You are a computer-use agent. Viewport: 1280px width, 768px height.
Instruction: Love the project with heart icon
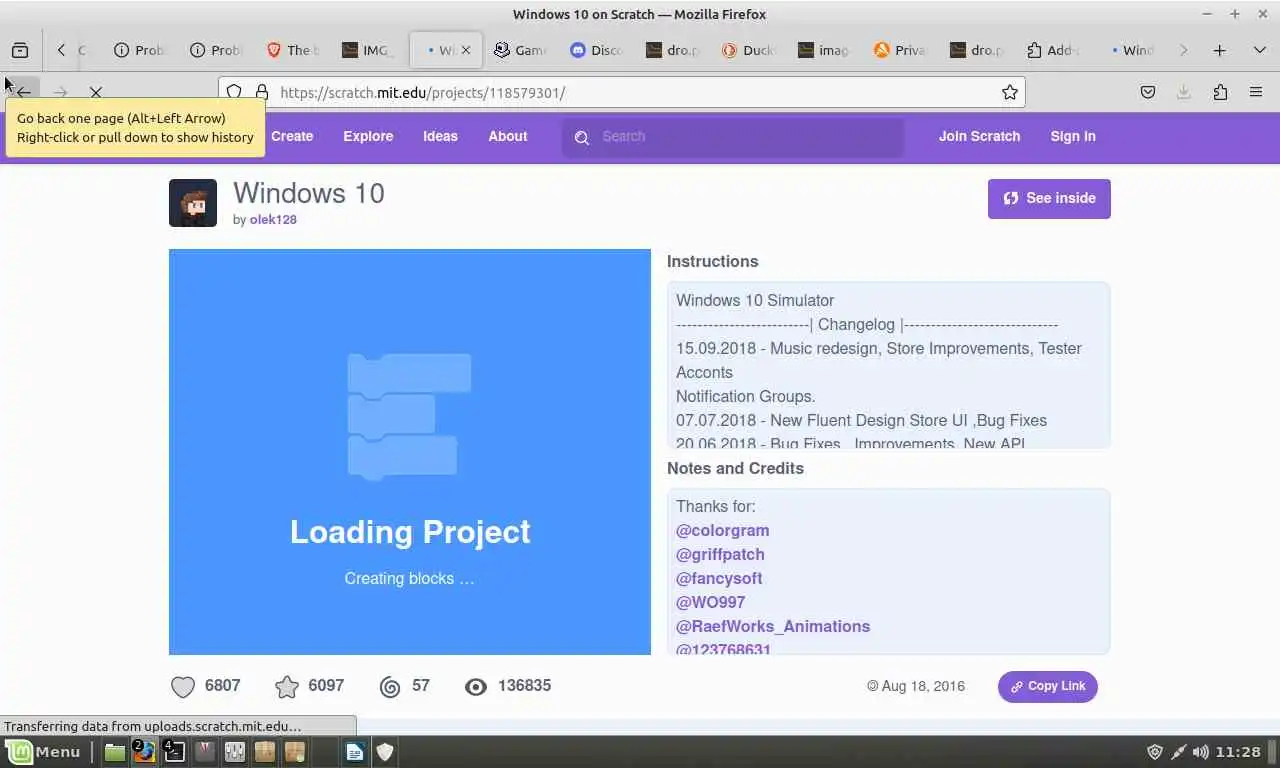click(183, 686)
